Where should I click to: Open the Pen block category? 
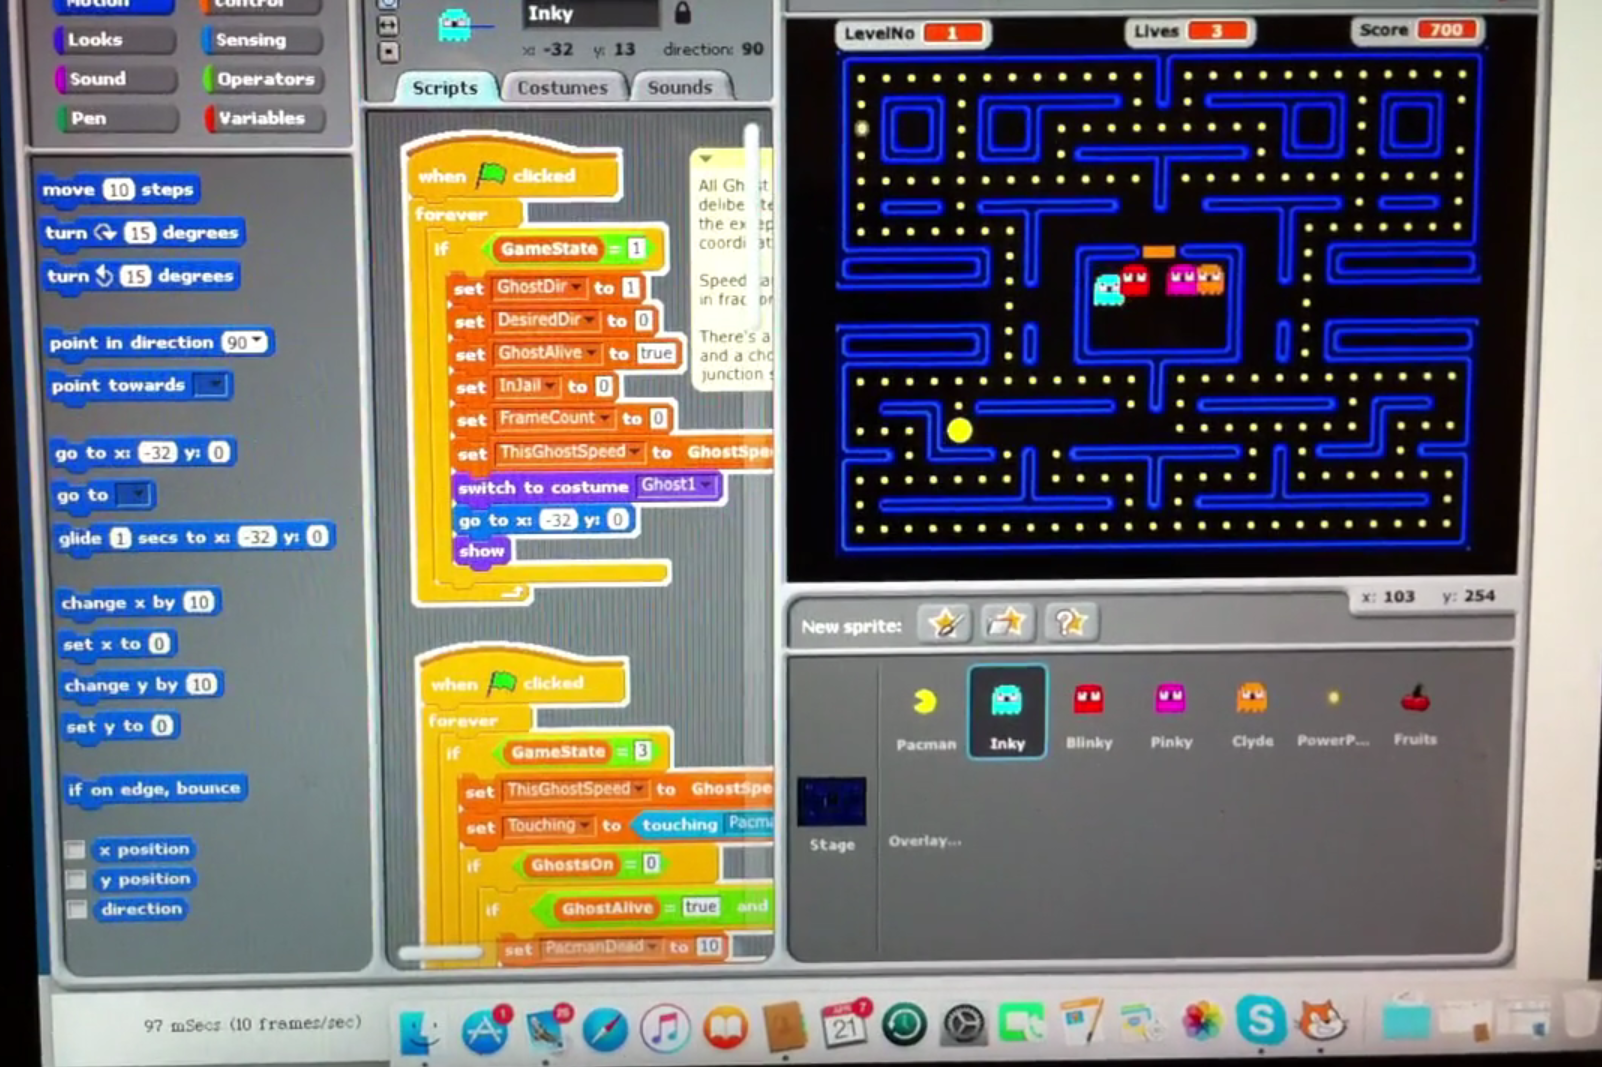coord(119,118)
